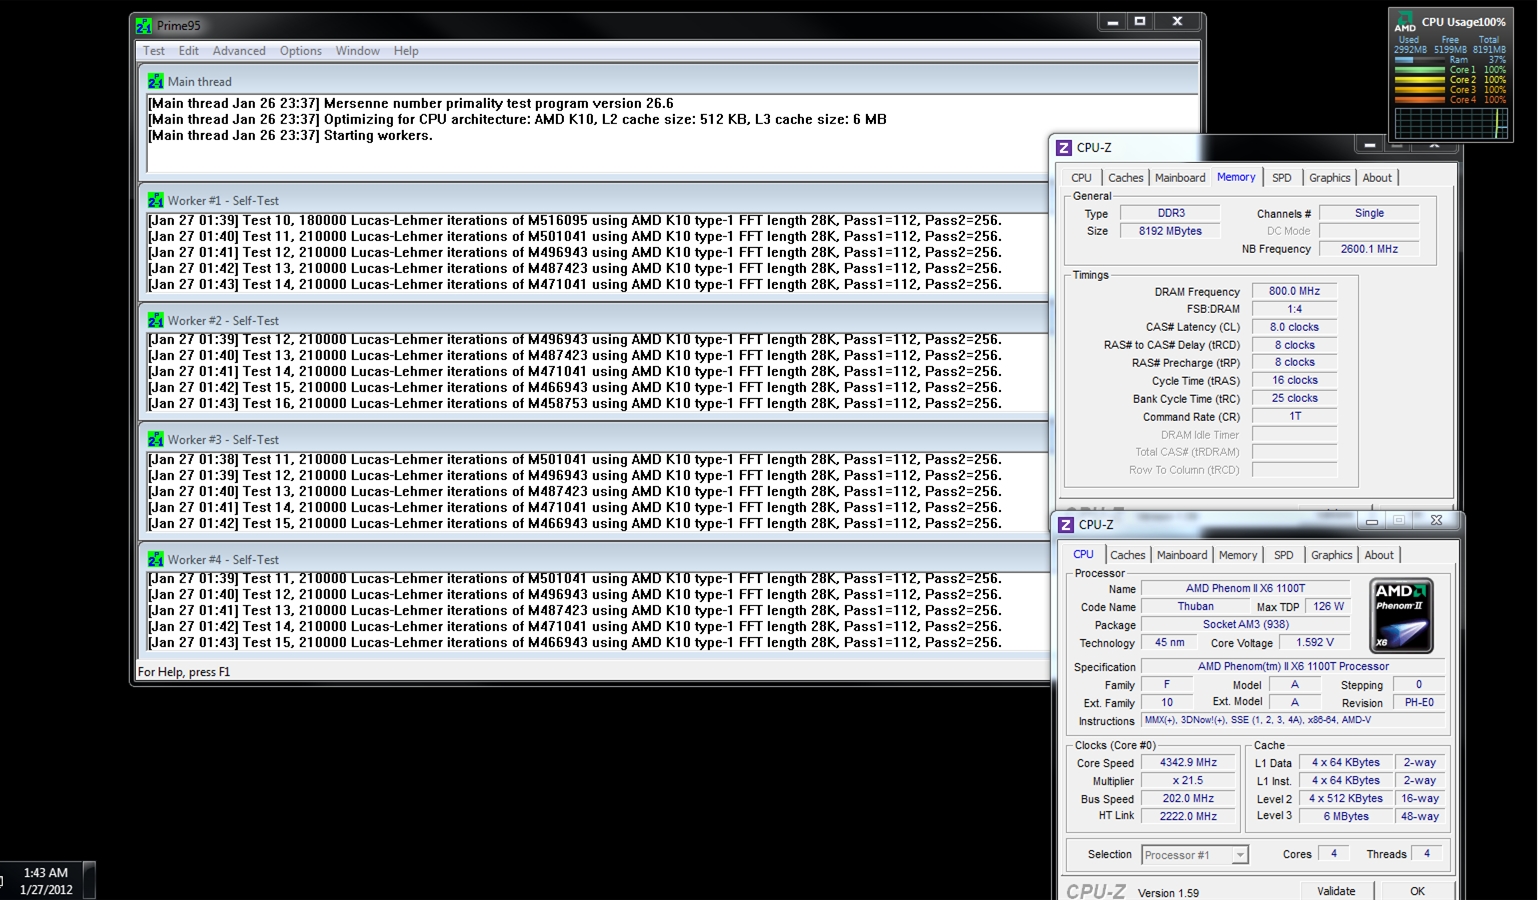Click the Code Name Thuban field

coord(1195,606)
